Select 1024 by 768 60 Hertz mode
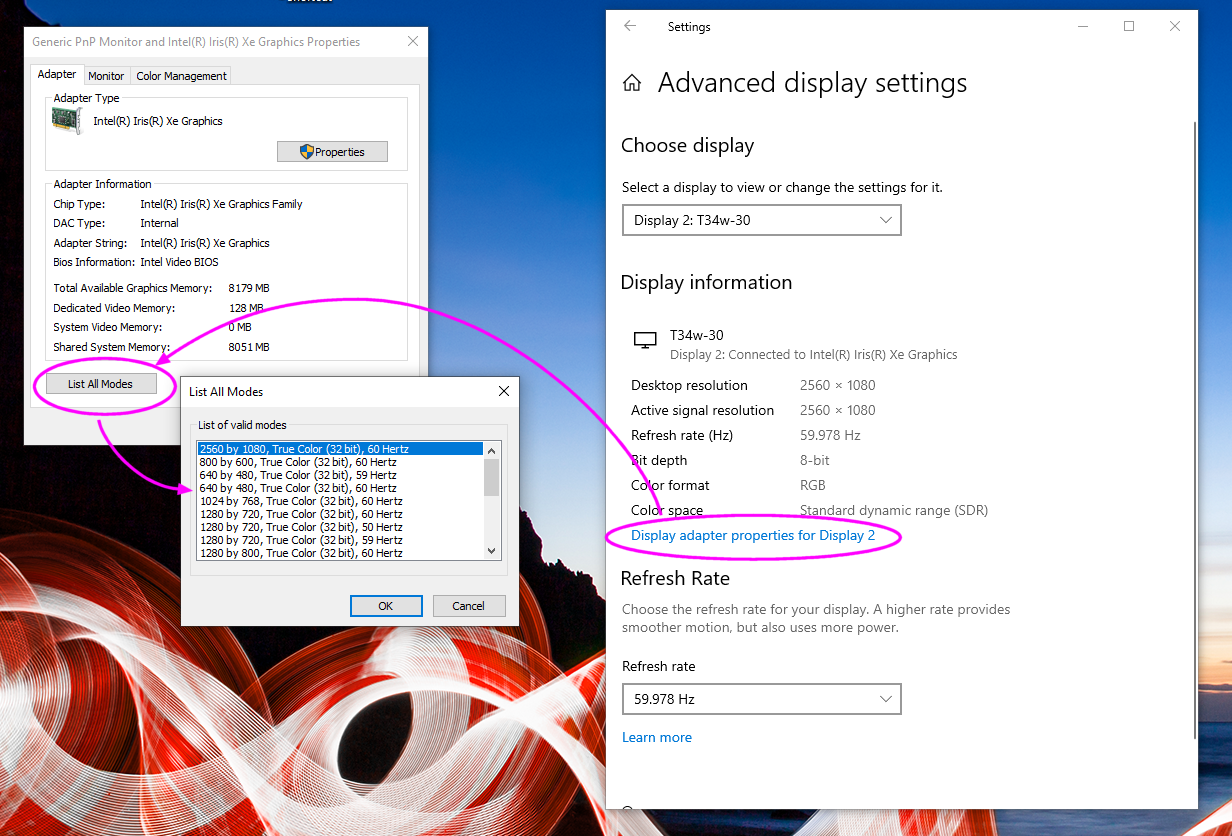 coord(301,501)
